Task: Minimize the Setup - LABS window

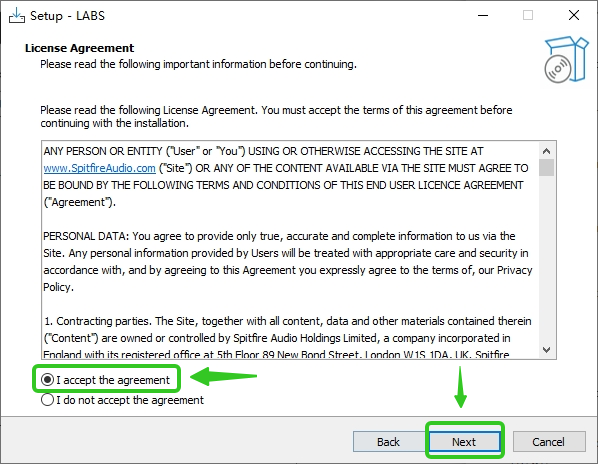Action: (x=483, y=16)
